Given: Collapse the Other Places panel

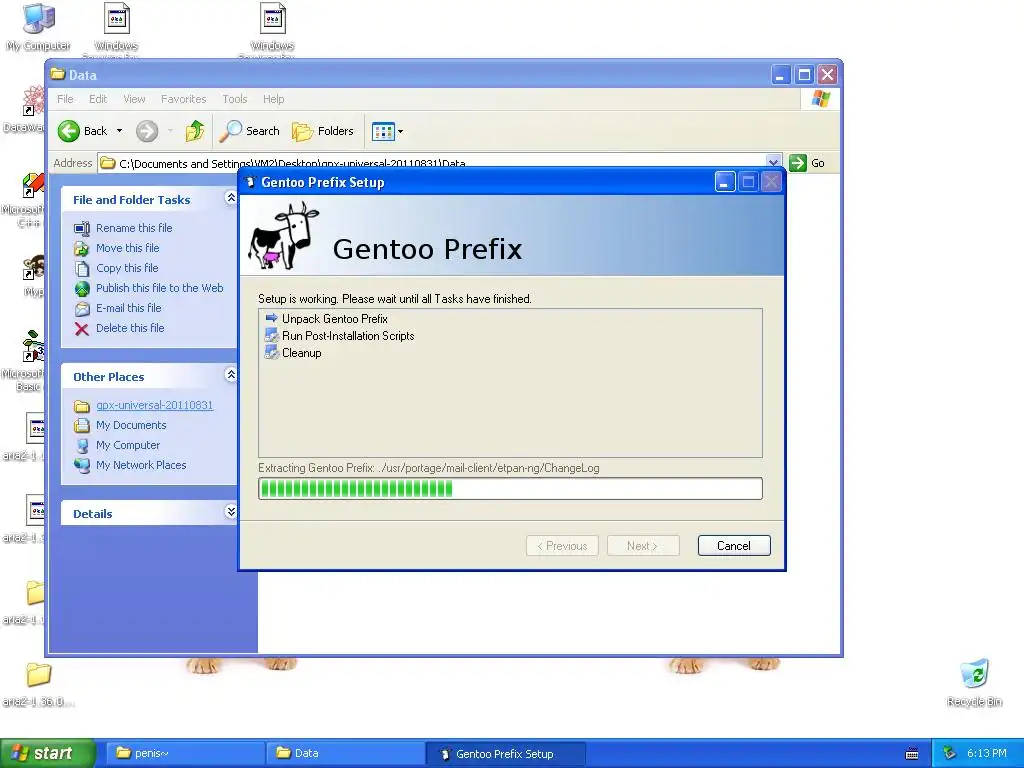Looking at the screenshot, I should [231, 374].
